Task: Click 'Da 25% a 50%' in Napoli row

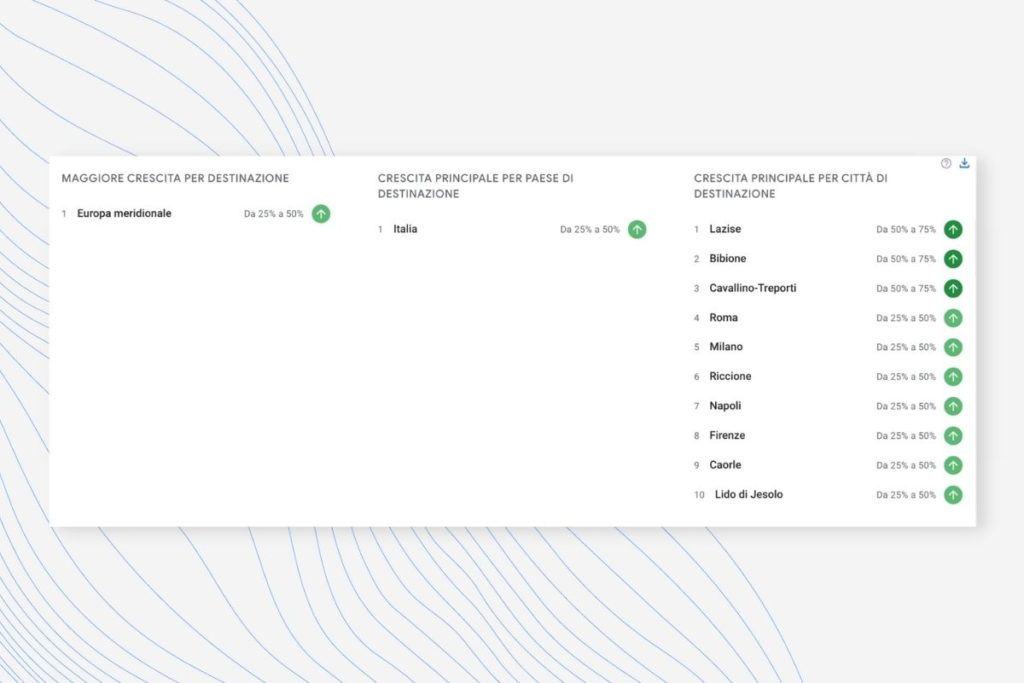Action: coord(906,406)
